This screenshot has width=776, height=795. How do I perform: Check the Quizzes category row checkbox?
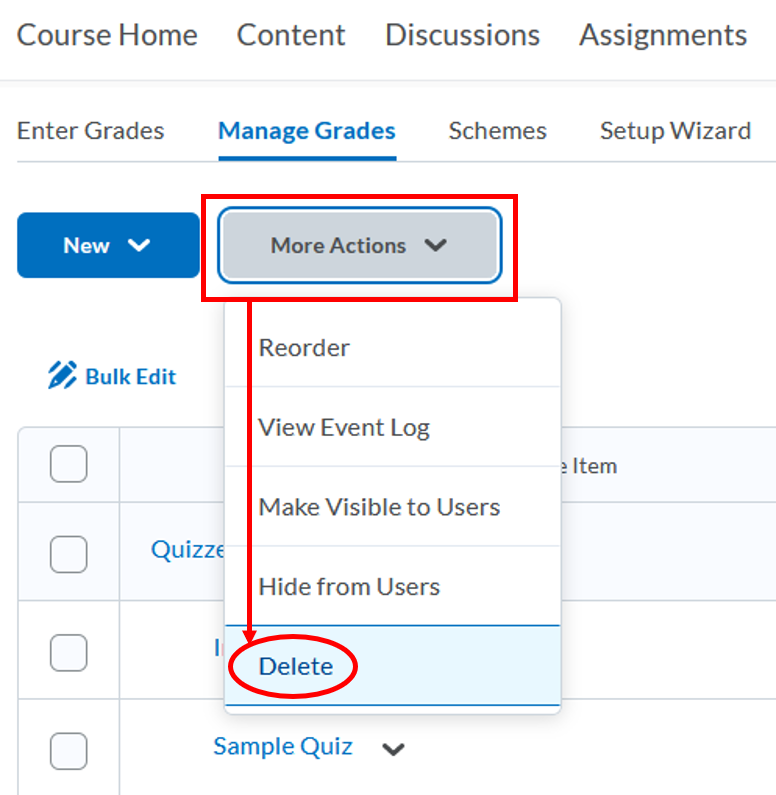pos(68,553)
